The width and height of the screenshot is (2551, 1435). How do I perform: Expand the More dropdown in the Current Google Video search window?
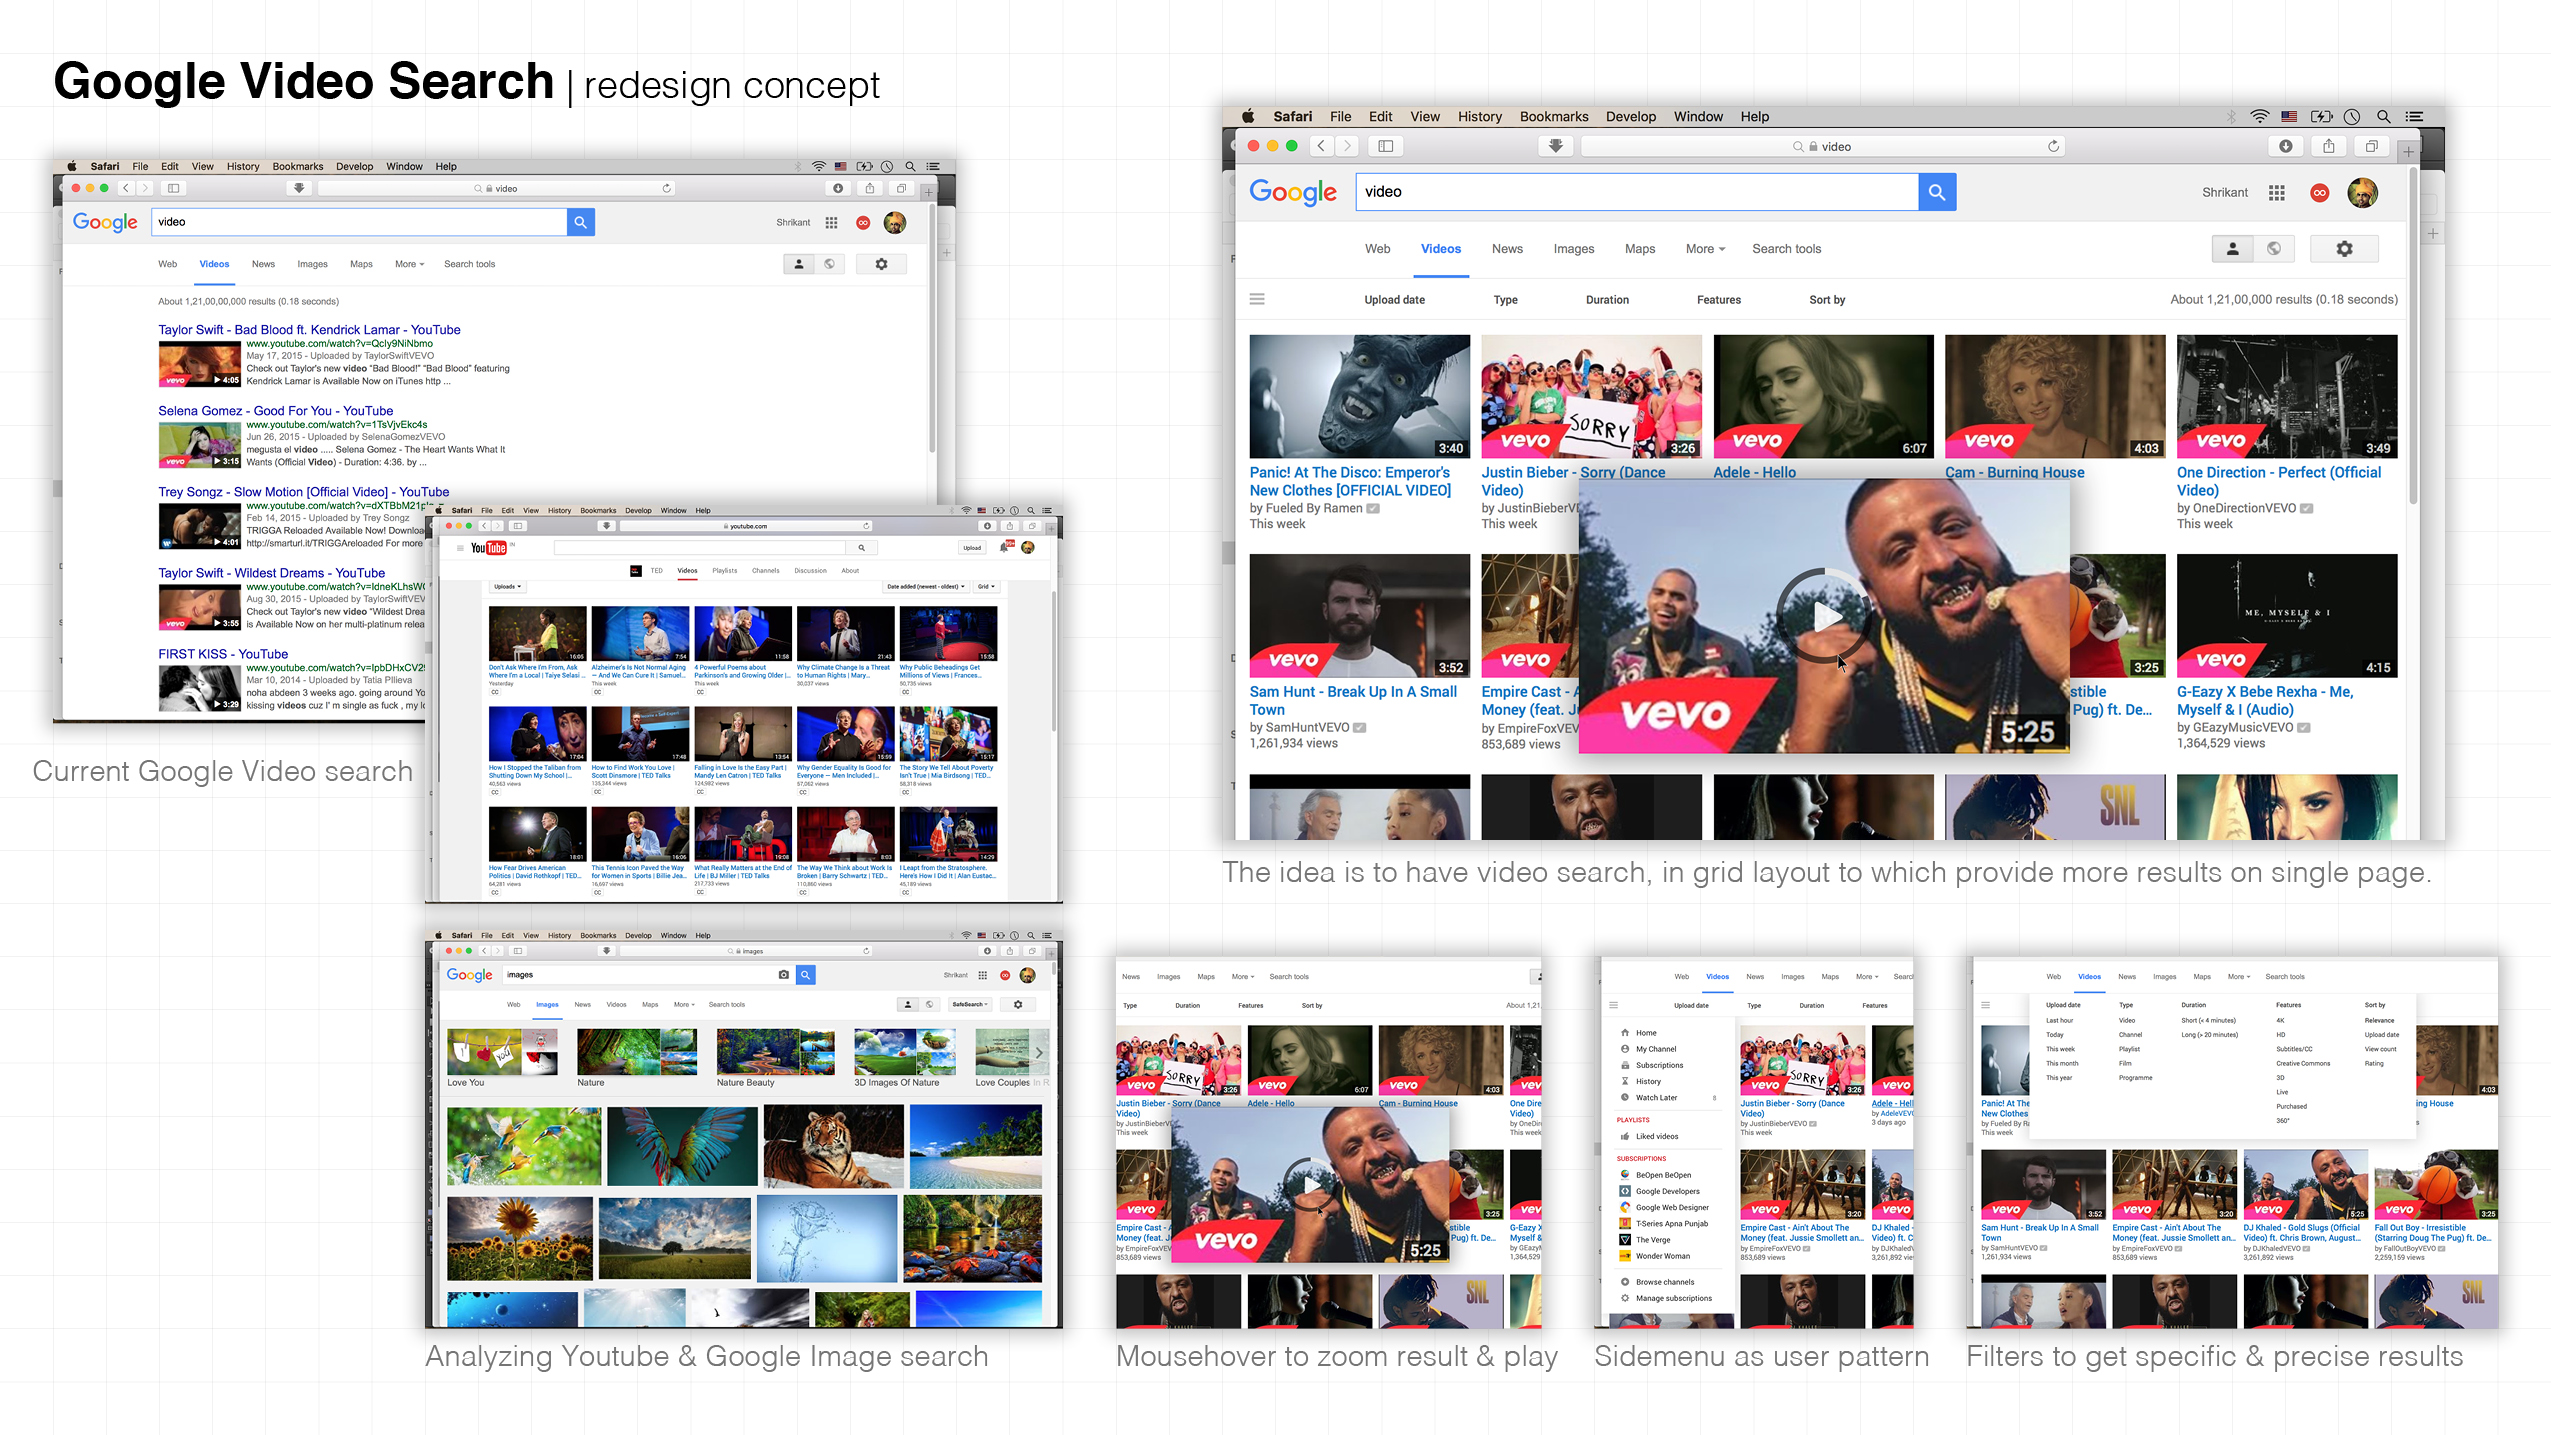point(409,264)
